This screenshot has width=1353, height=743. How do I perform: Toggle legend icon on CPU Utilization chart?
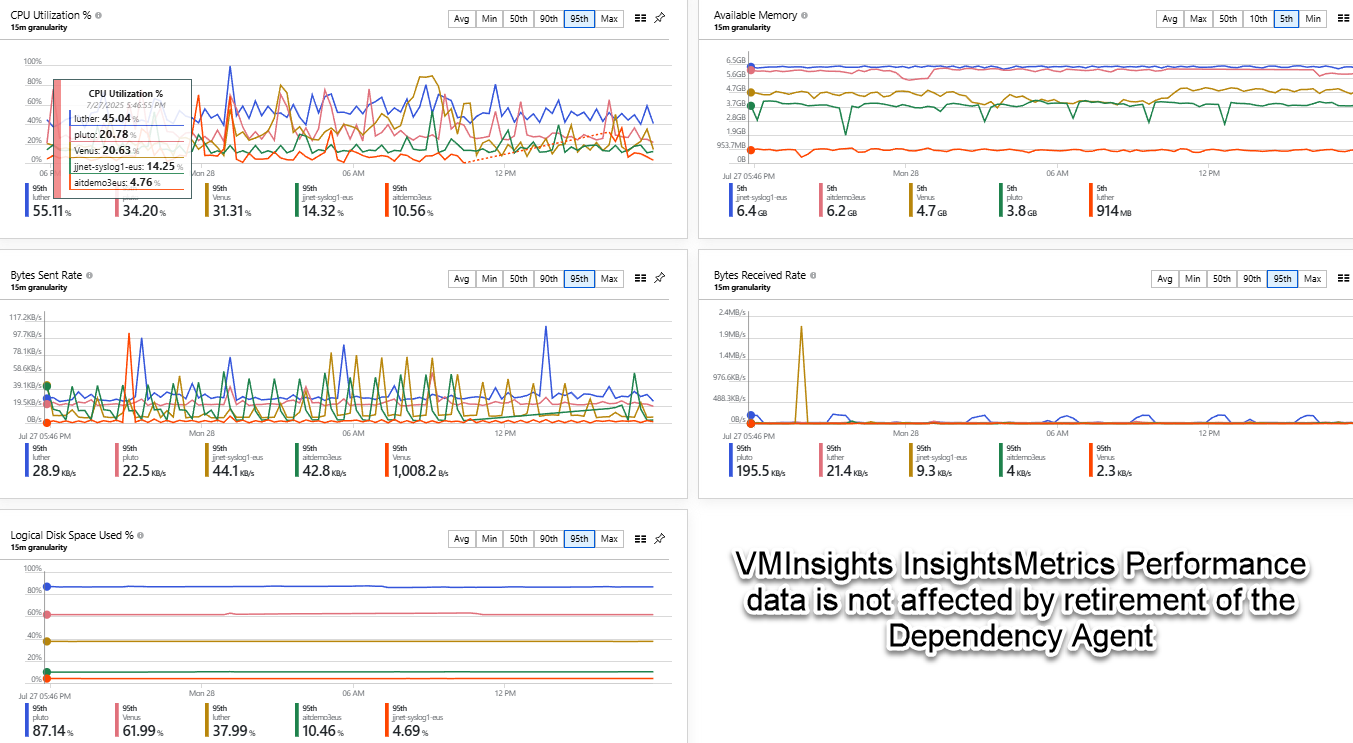point(640,19)
